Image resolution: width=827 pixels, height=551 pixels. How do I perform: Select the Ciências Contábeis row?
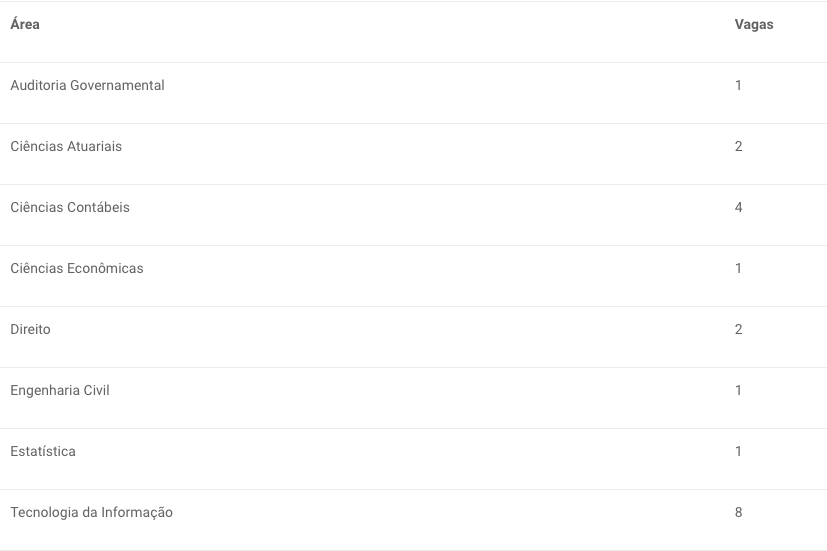(414, 215)
